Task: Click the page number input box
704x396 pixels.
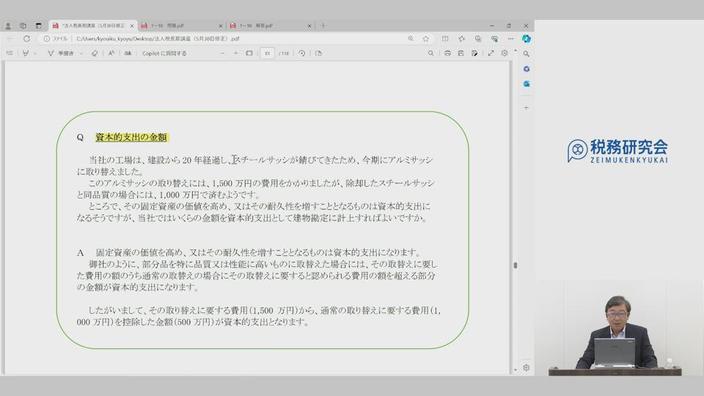Action: (x=267, y=53)
